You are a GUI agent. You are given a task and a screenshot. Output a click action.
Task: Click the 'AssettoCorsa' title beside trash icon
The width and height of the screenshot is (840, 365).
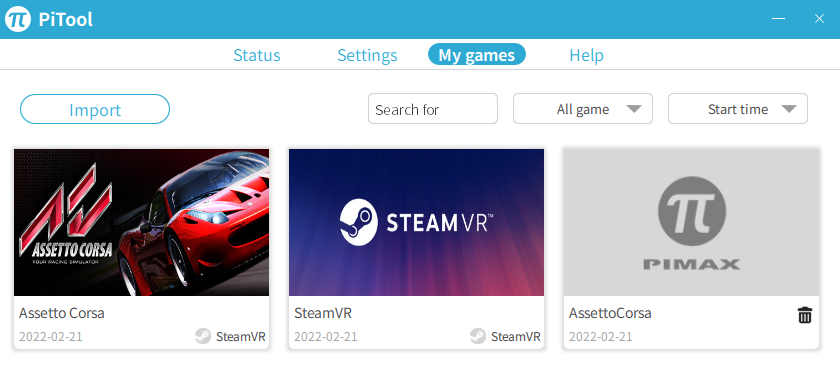point(610,313)
